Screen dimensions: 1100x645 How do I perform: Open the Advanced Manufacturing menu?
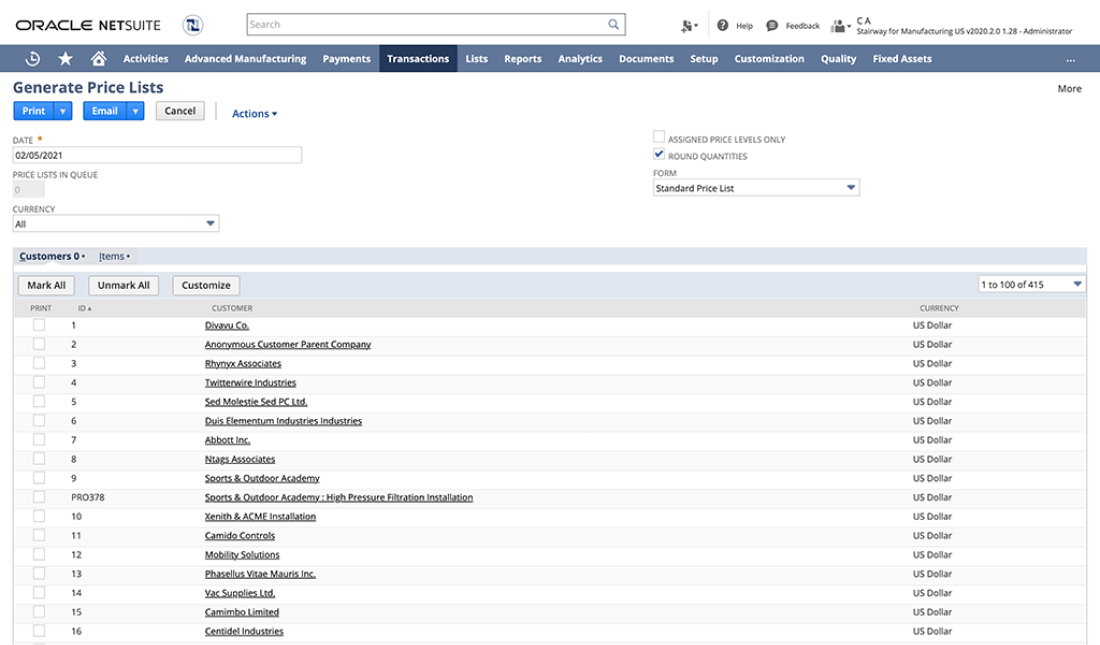246,59
